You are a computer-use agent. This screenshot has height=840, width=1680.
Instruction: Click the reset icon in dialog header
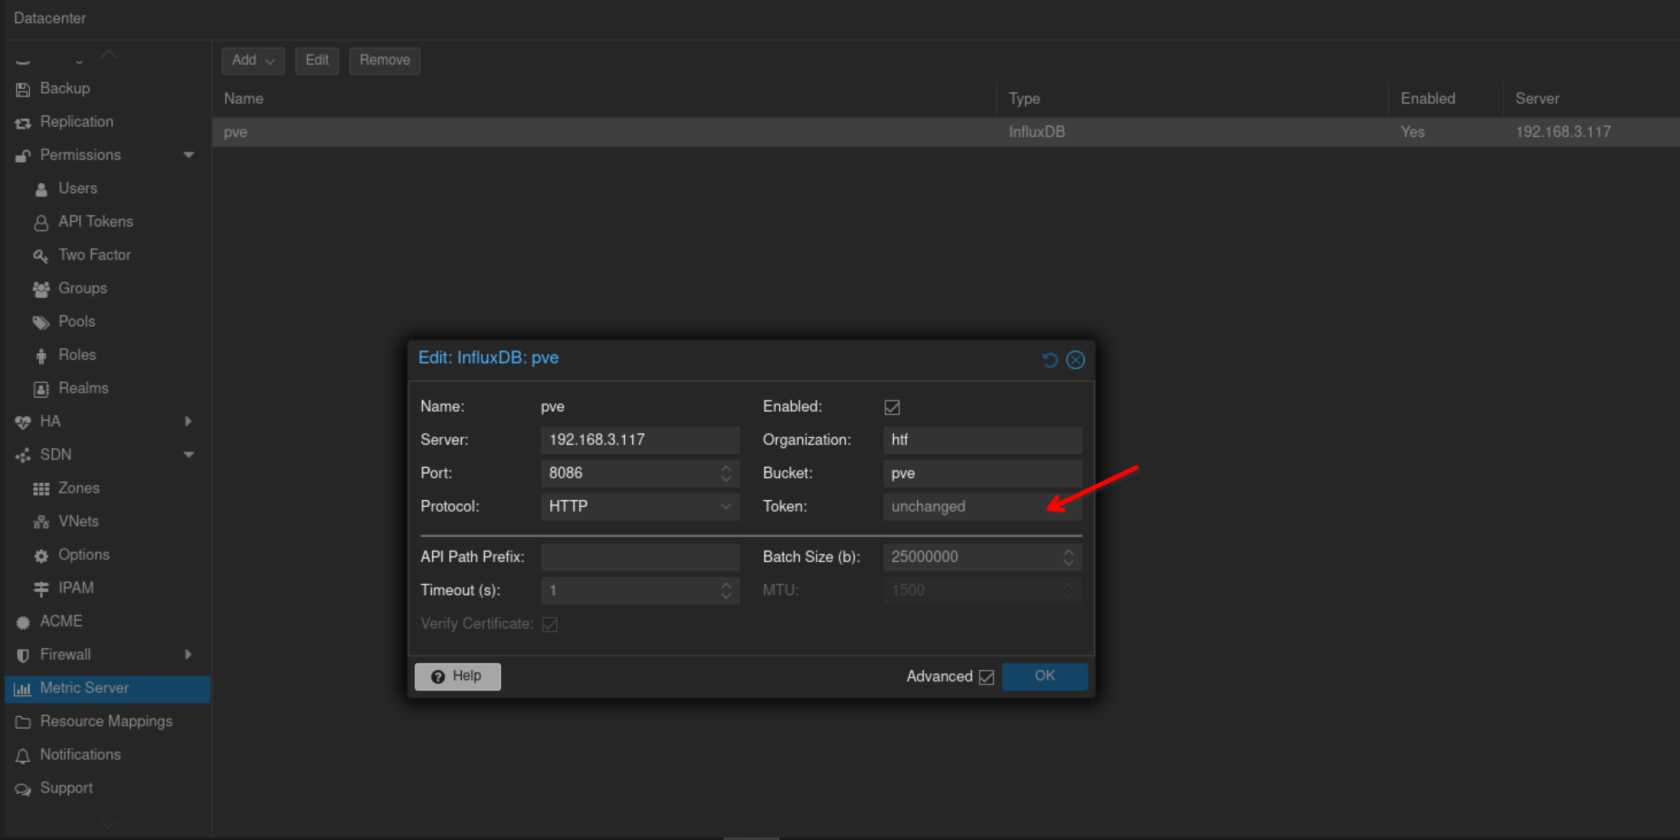pyautogui.click(x=1049, y=360)
